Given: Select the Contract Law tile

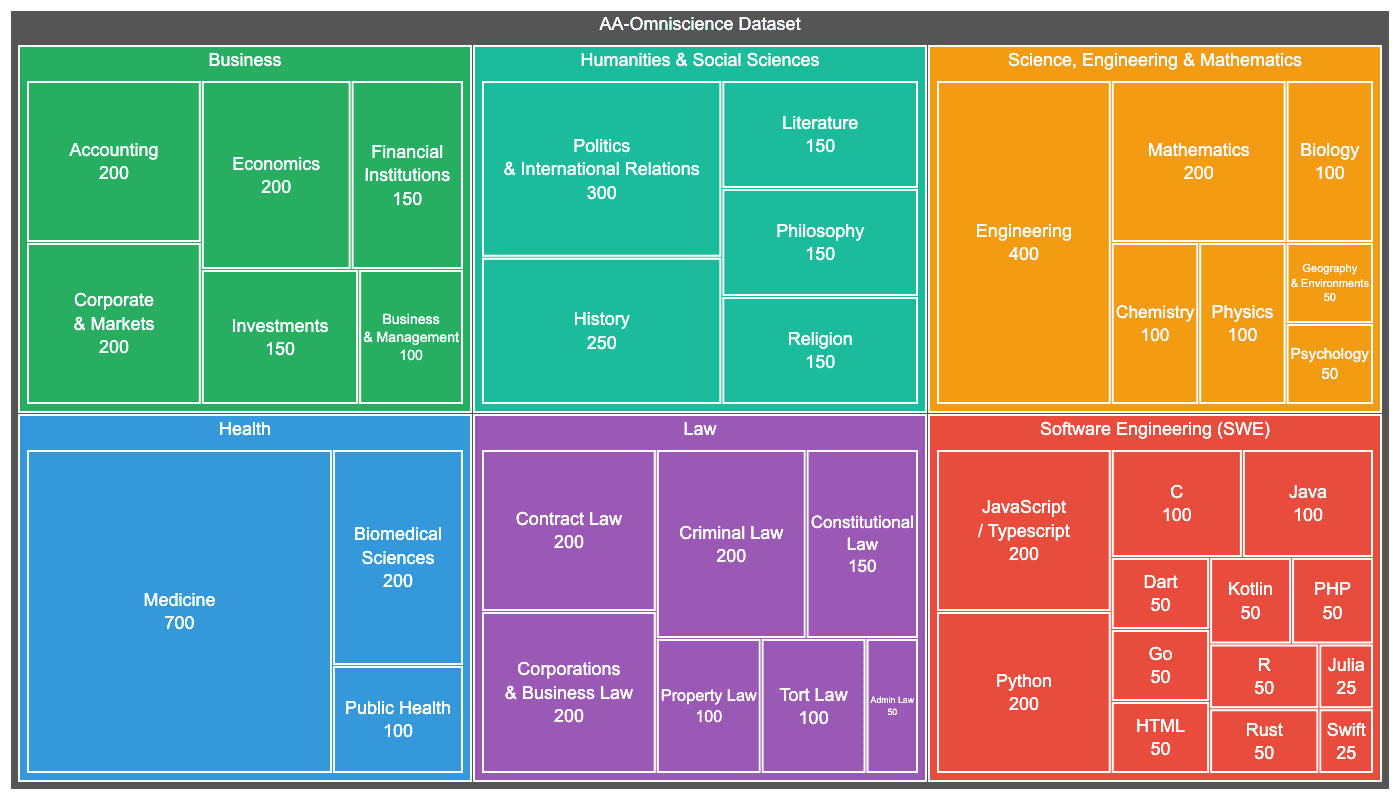Looking at the screenshot, I should tap(568, 530).
